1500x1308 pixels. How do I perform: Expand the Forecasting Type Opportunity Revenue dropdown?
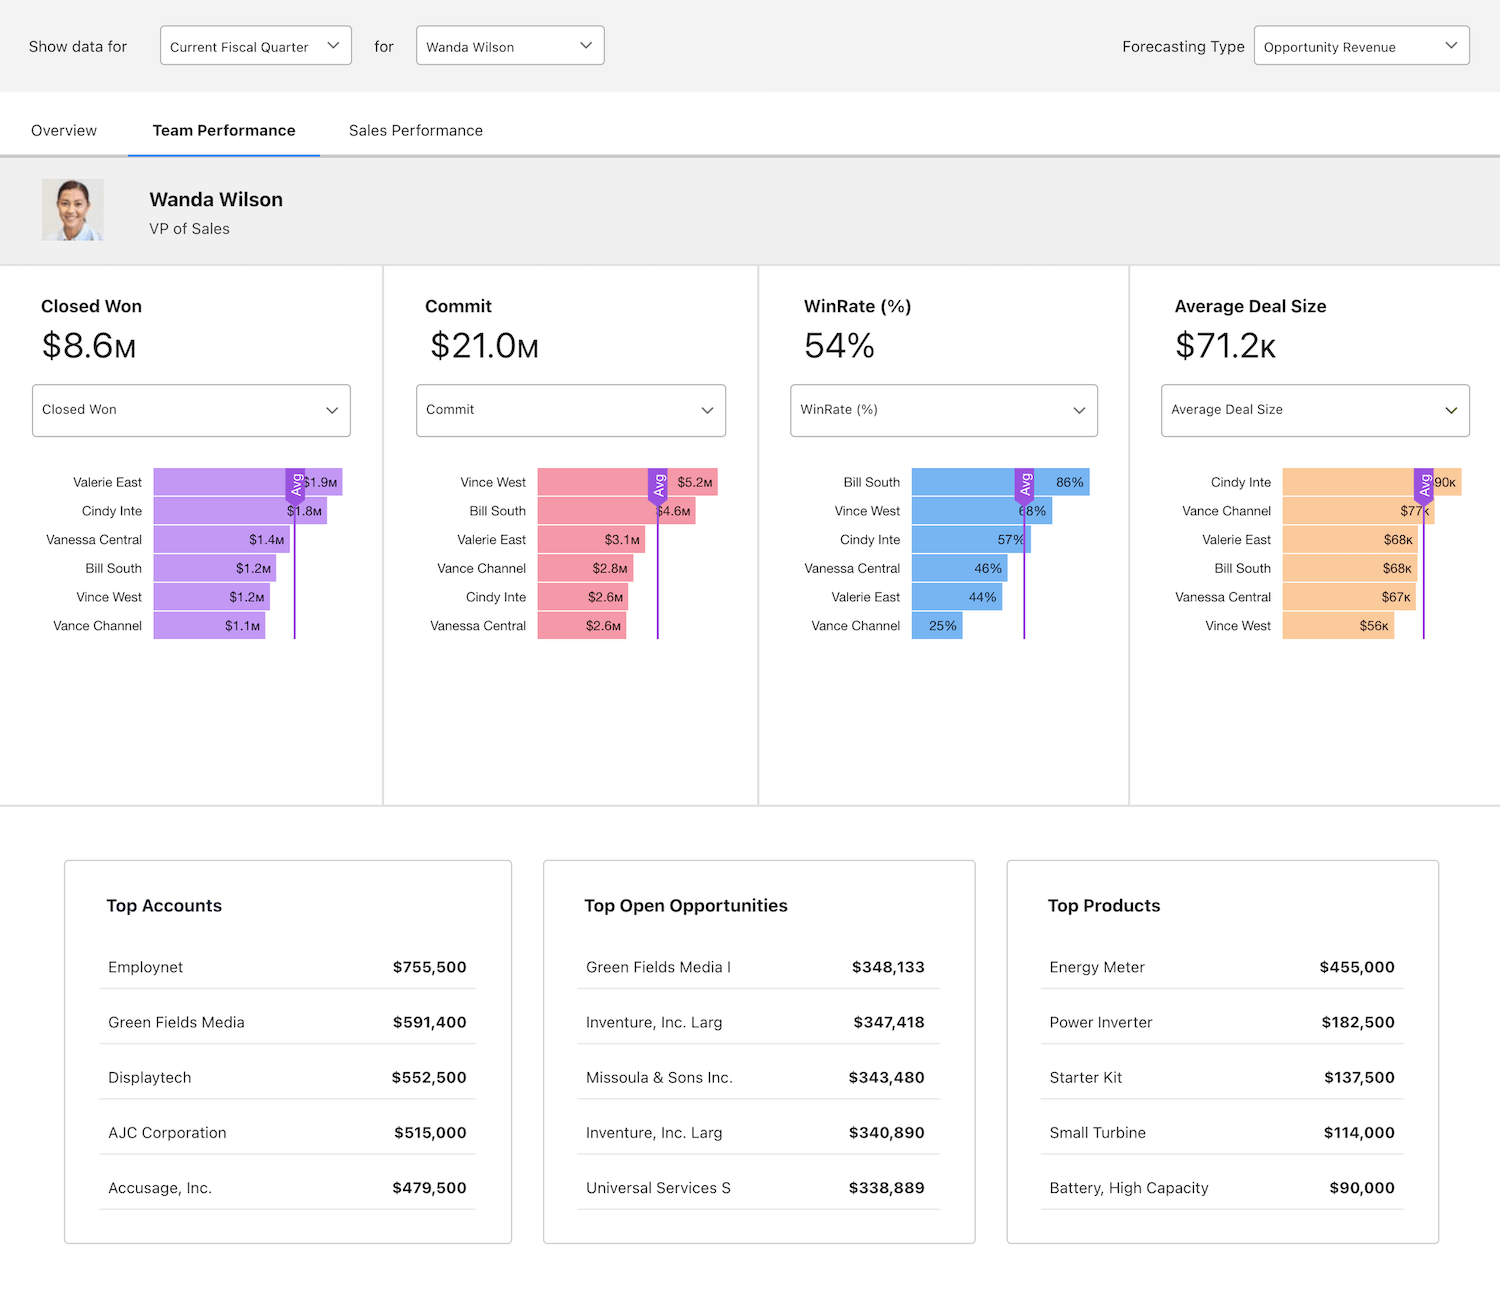coord(1360,46)
